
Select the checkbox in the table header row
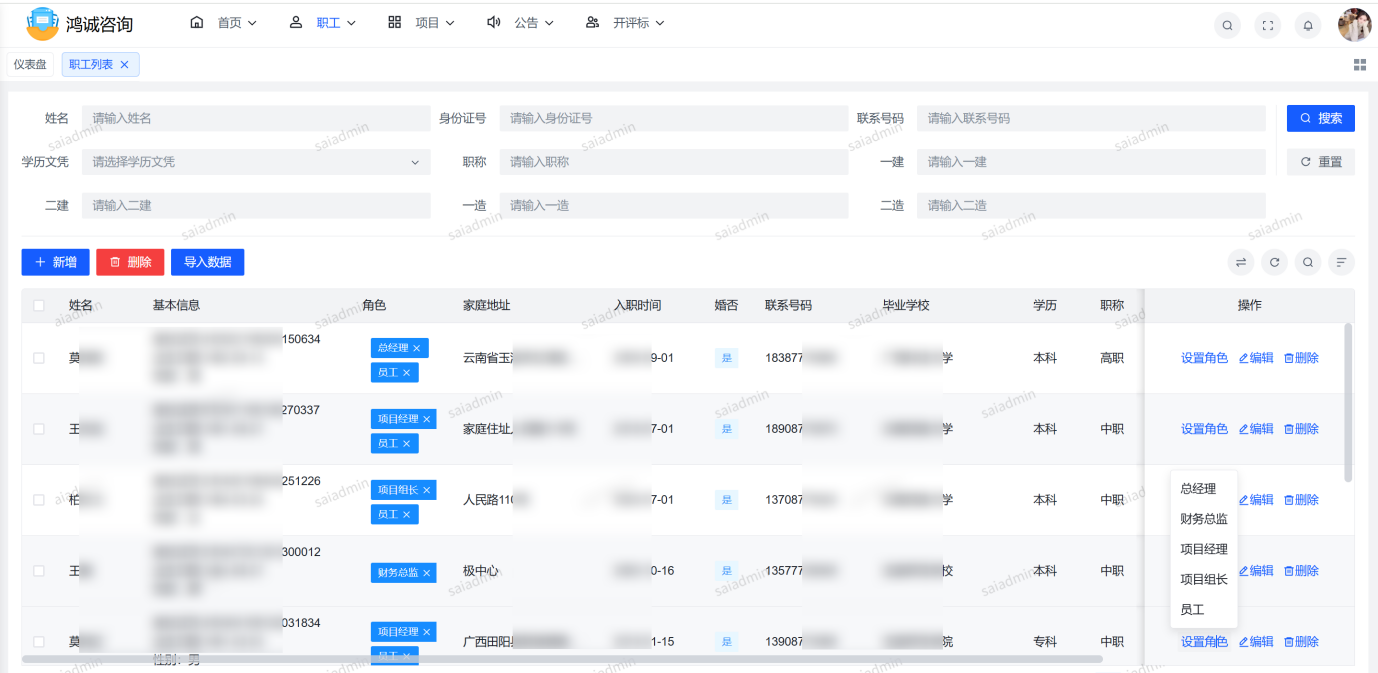coord(39,305)
